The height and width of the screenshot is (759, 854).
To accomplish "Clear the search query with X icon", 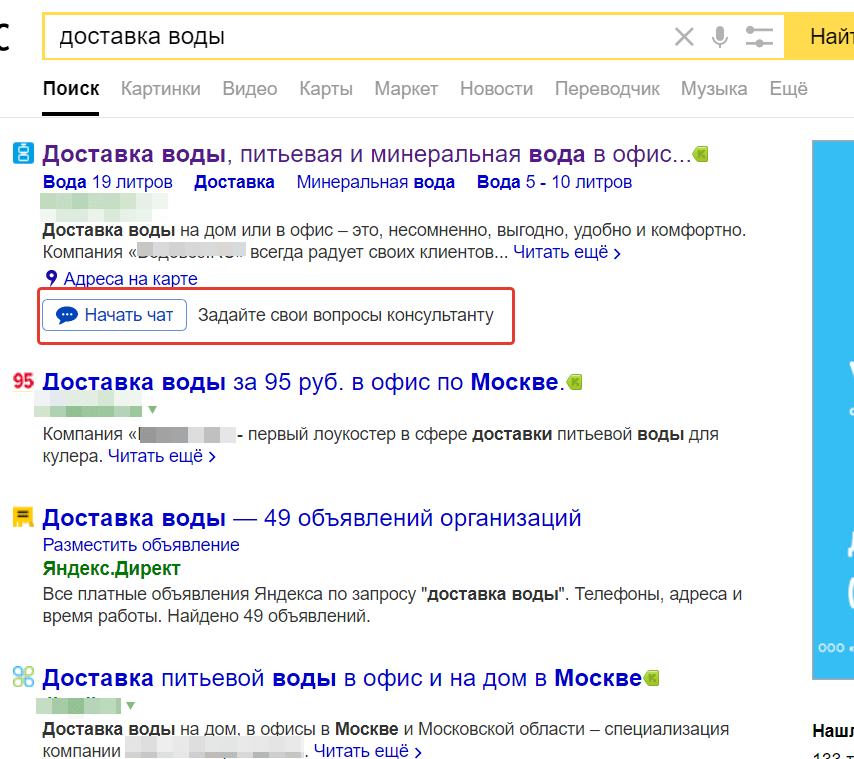I will click(684, 38).
